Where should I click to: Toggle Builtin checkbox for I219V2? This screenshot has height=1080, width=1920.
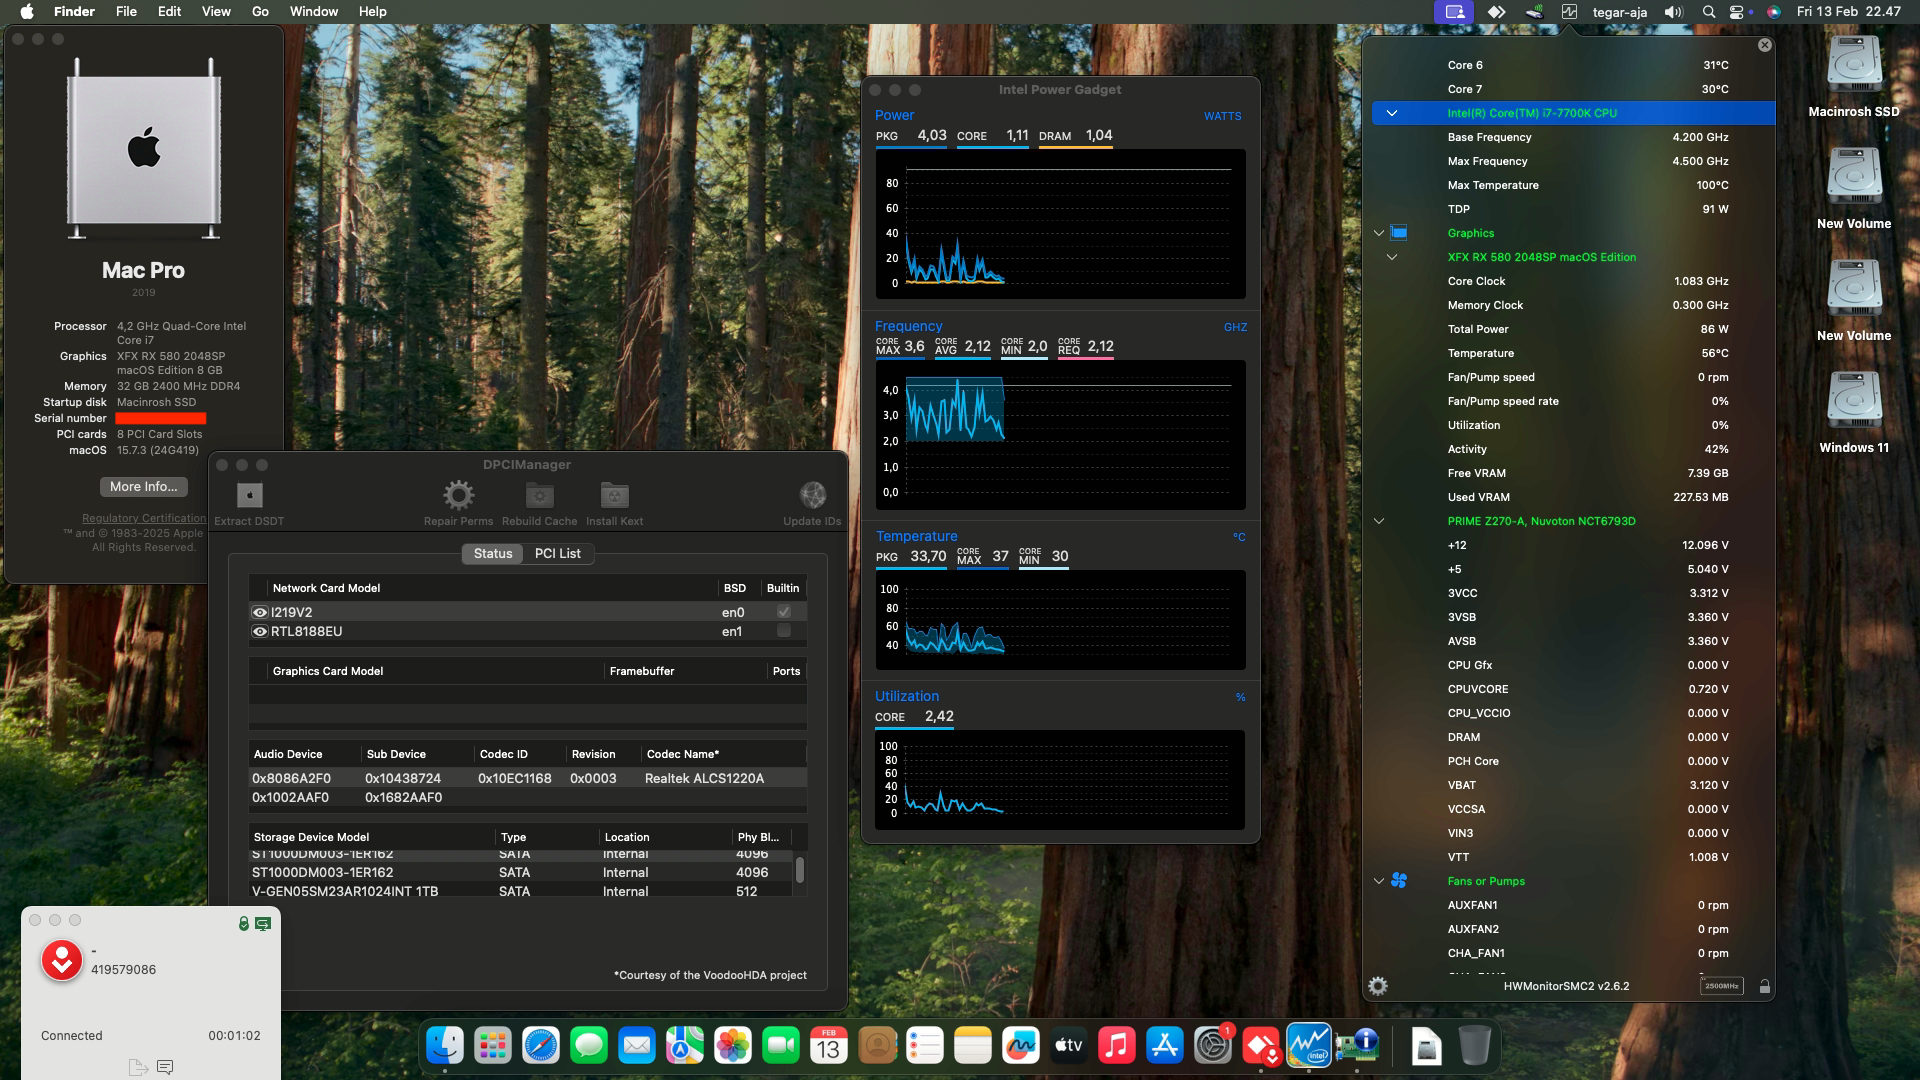(784, 611)
